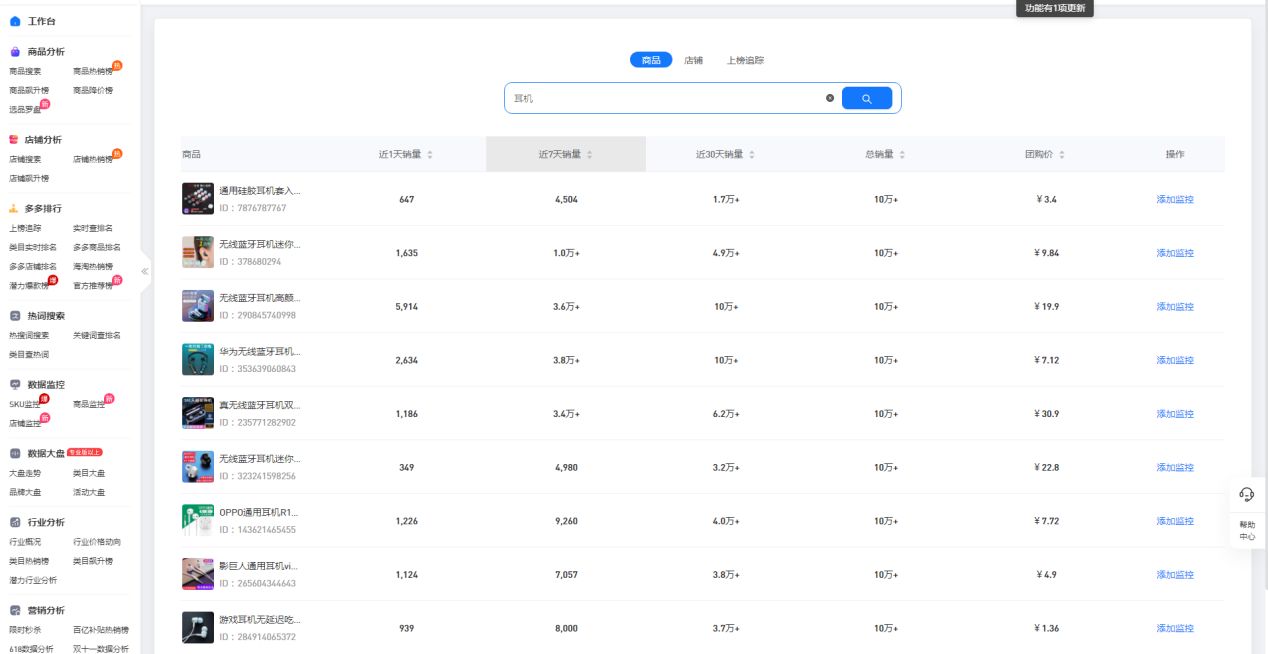The width and height of the screenshot is (1268, 654).
Task: Open 选品罗盘 in the sidebar
Action: [x=25, y=109]
